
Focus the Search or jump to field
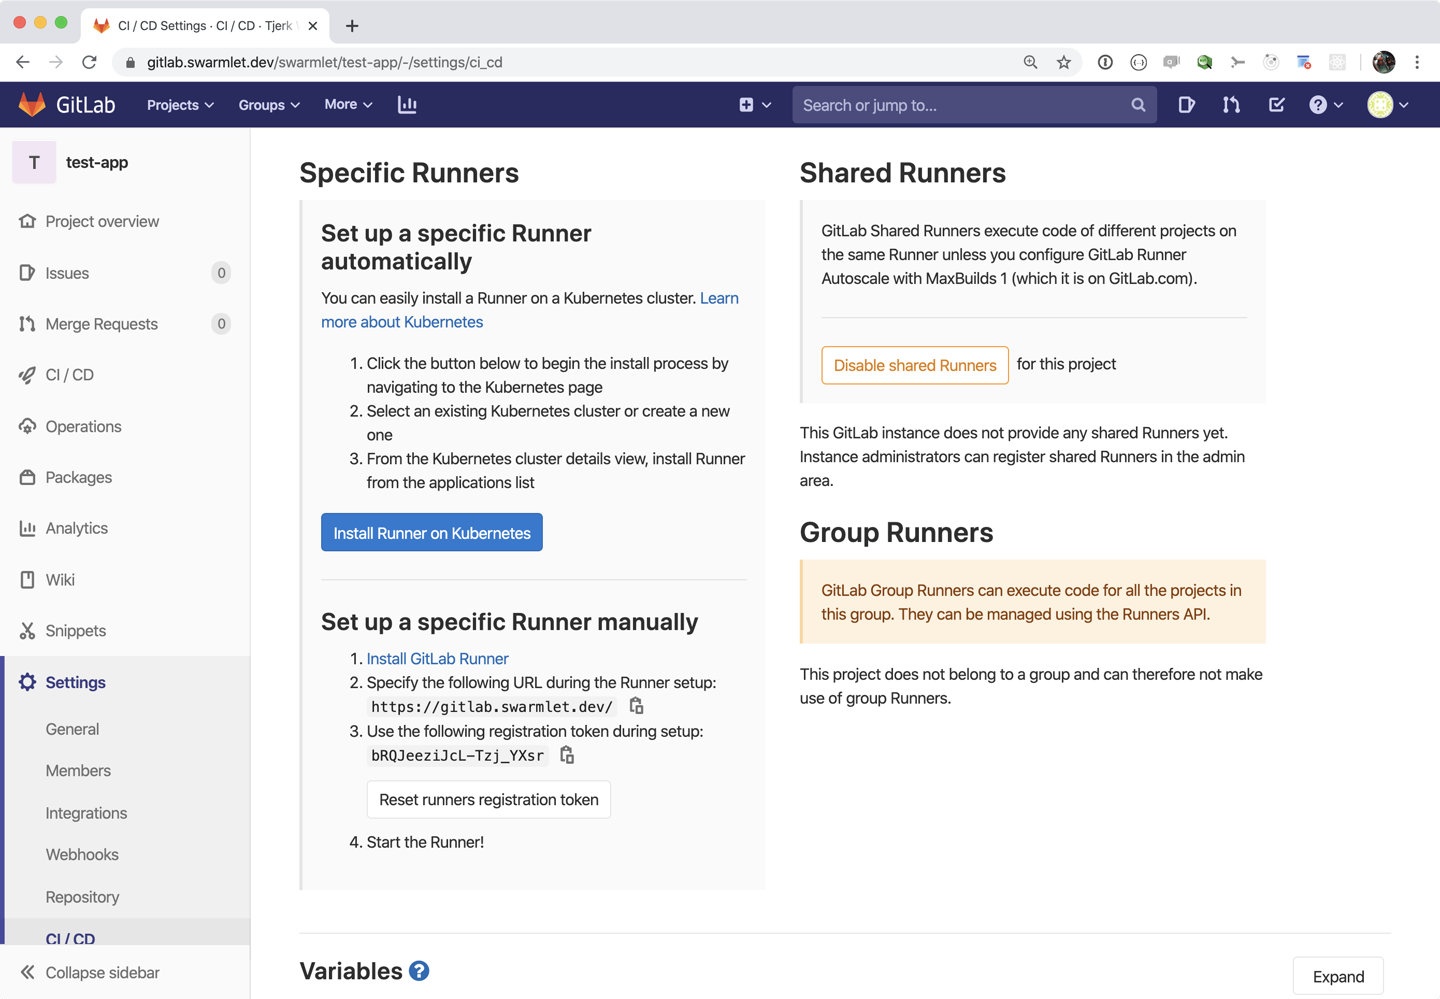[x=962, y=105]
